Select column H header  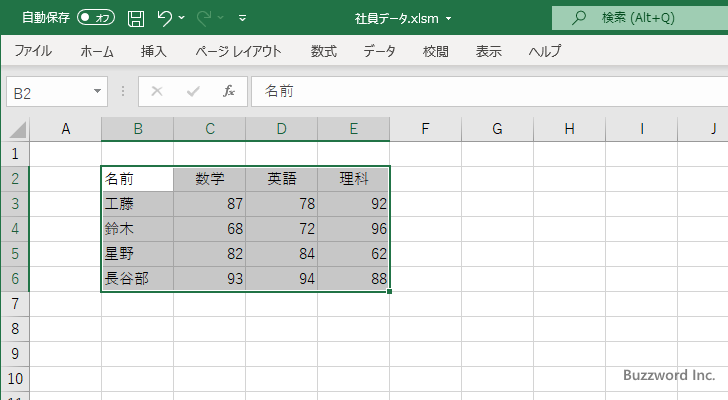569,129
